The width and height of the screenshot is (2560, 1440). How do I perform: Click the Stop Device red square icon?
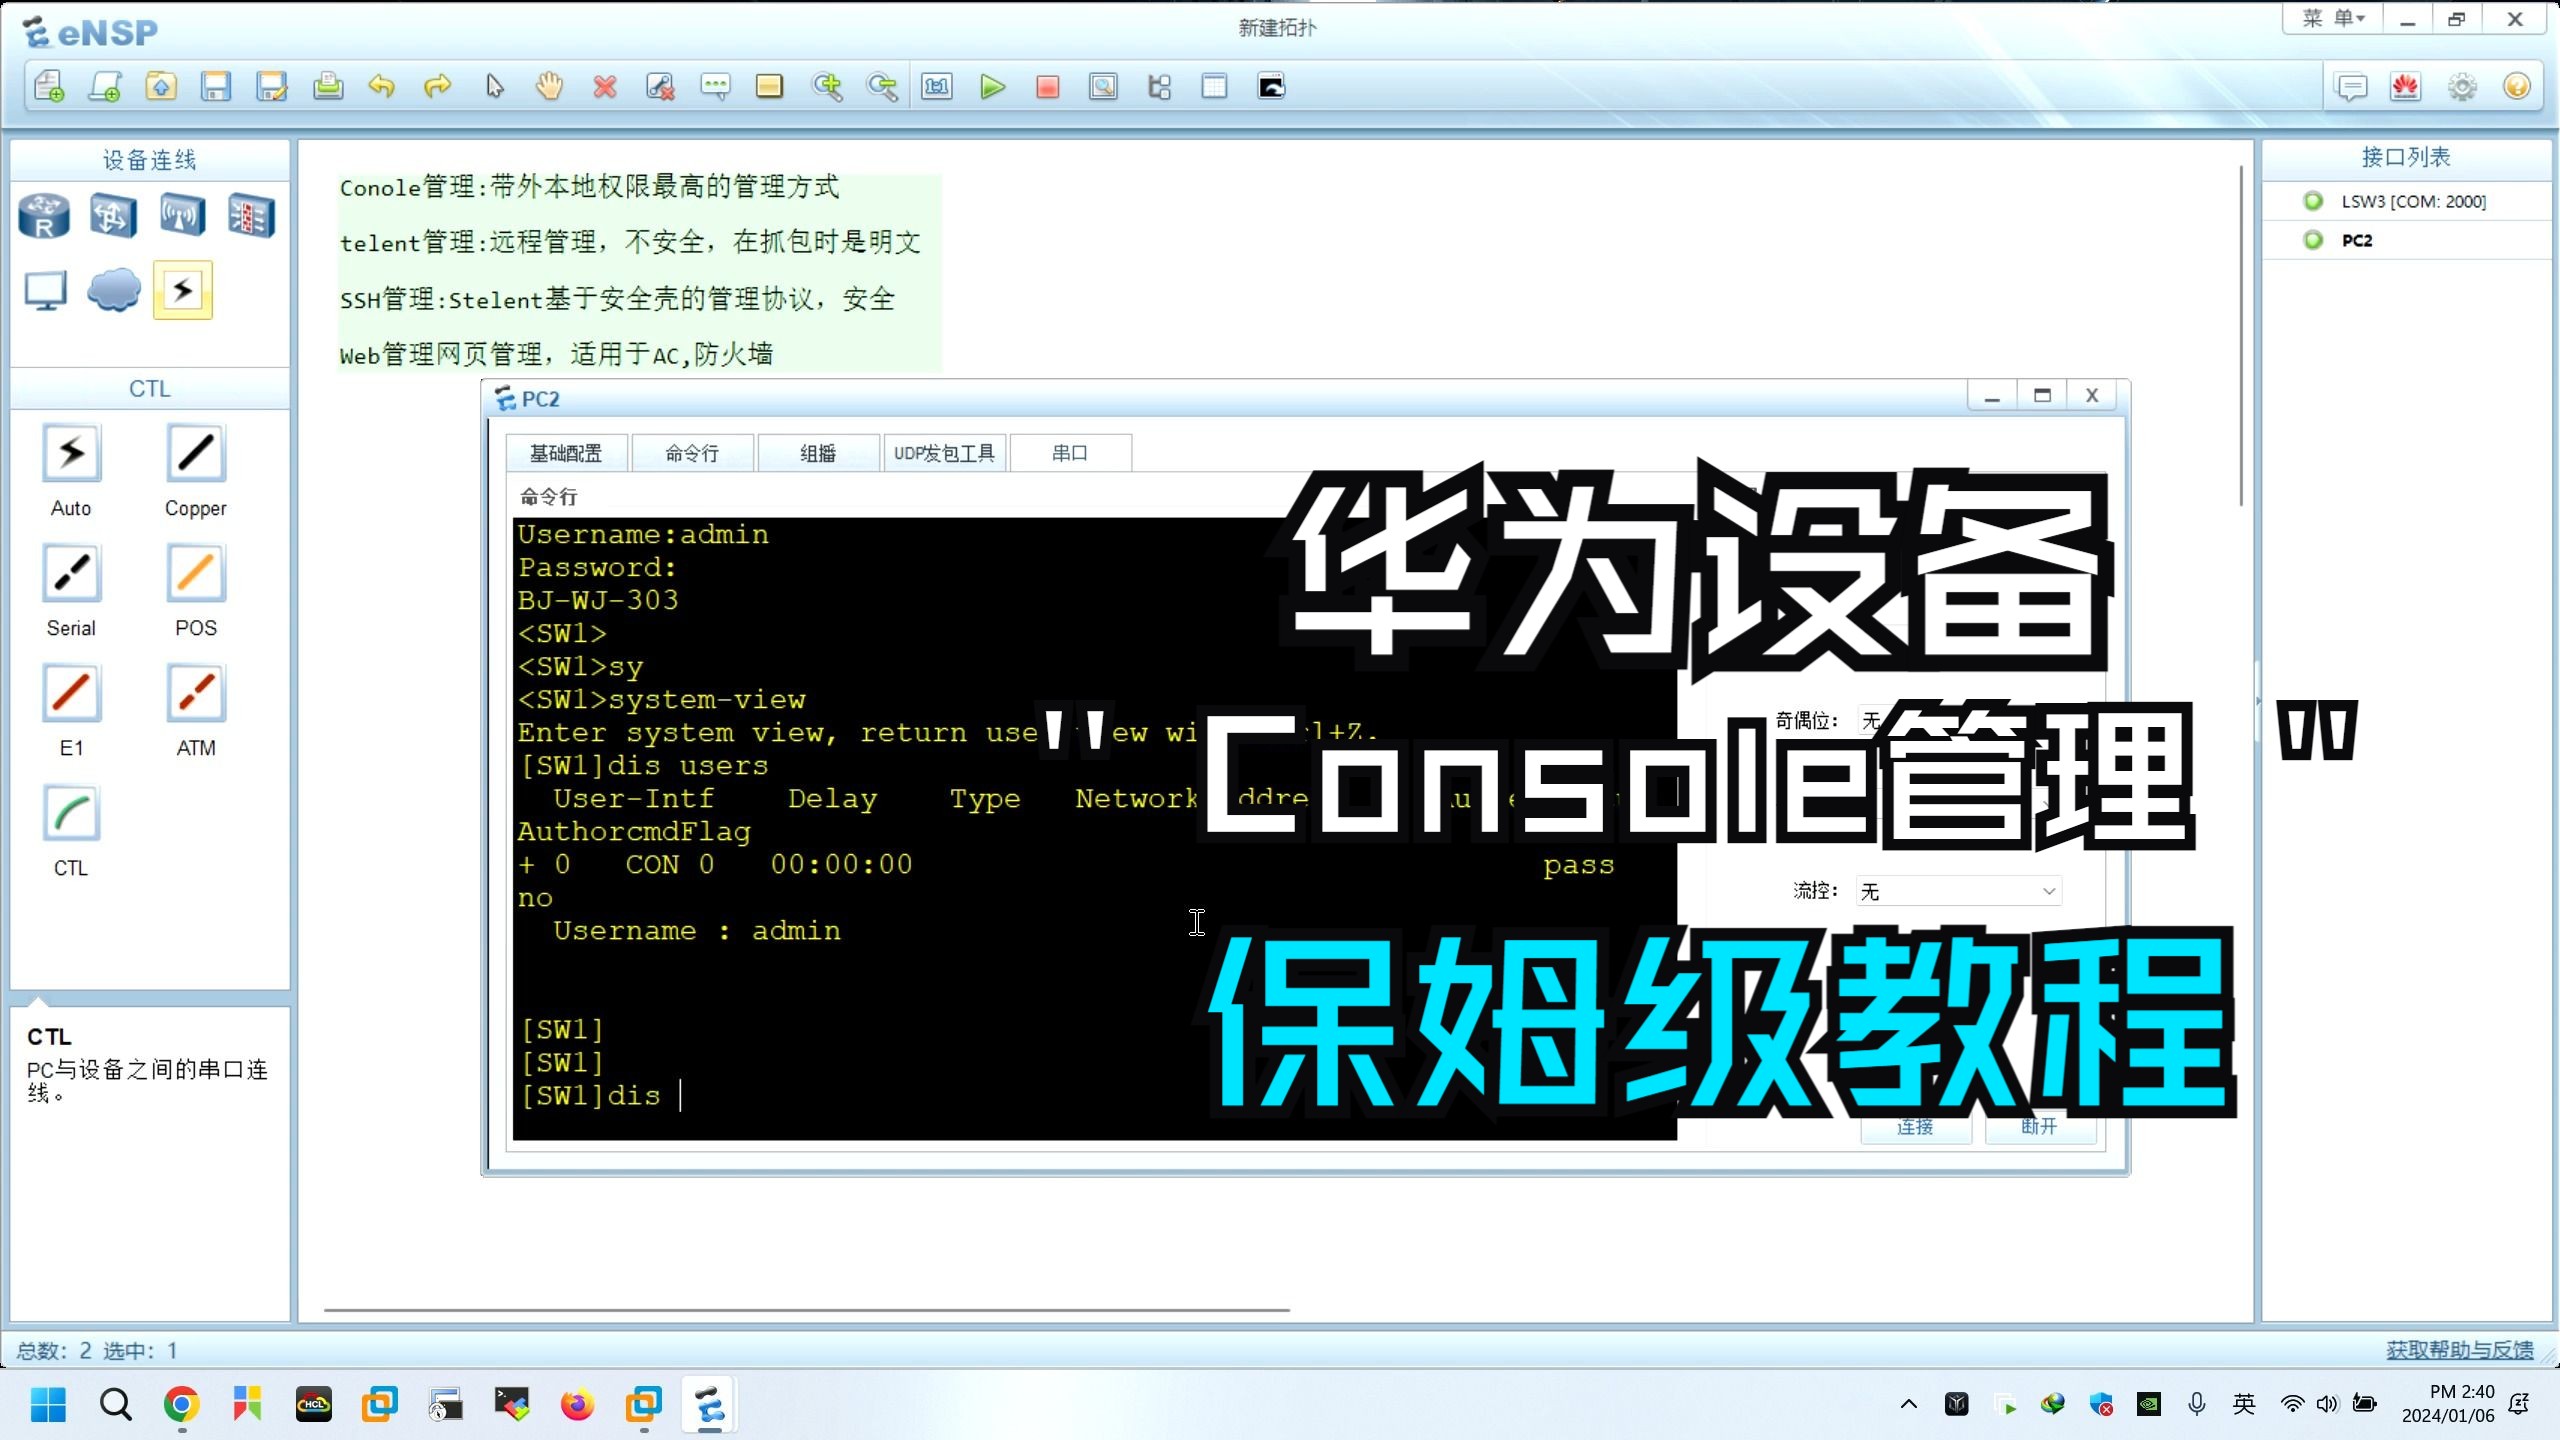[x=1047, y=87]
